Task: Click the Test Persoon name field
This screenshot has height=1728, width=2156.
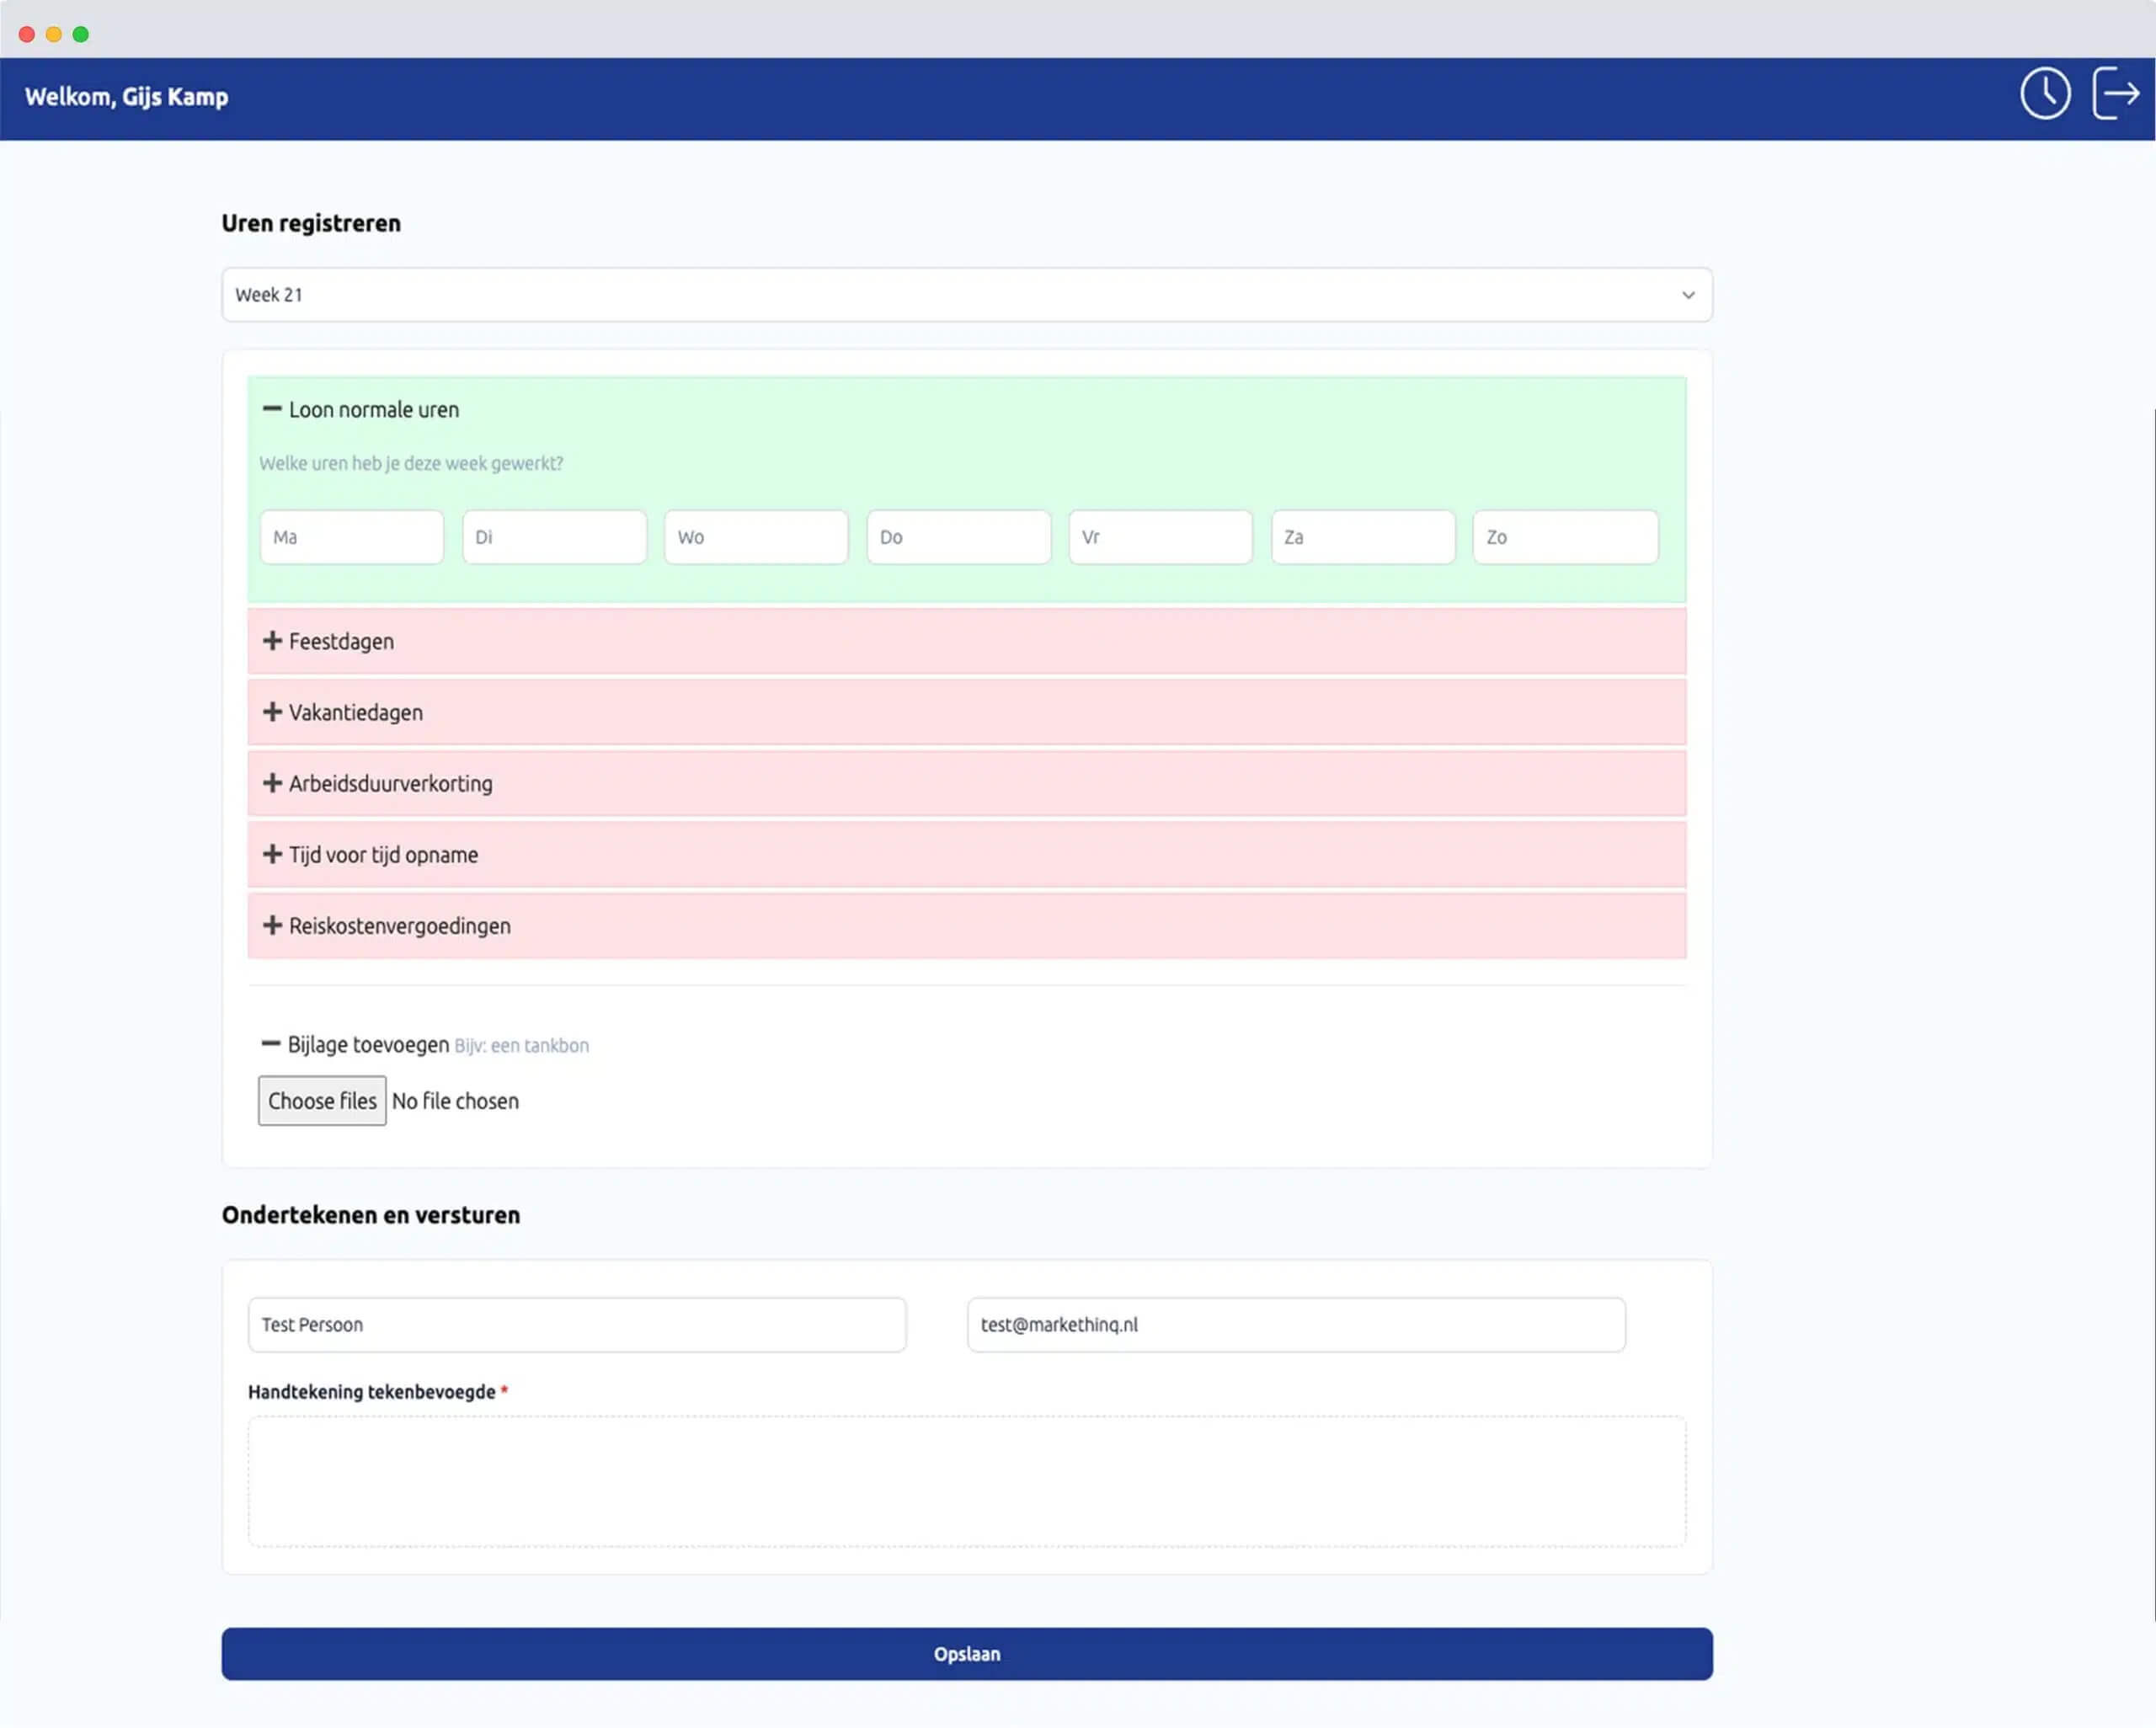Action: pyautogui.click(x=577, y=1325)
